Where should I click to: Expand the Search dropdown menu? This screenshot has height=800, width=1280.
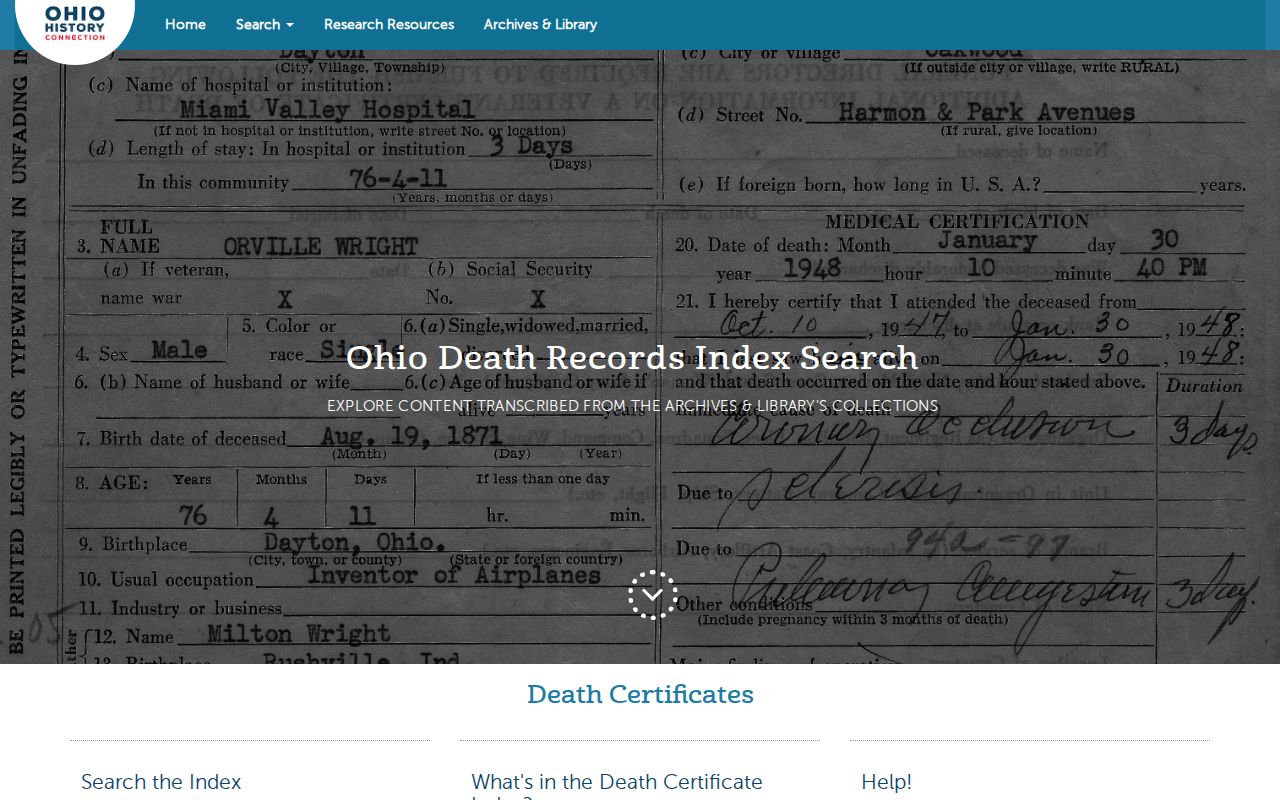click(x=265, y=24)
